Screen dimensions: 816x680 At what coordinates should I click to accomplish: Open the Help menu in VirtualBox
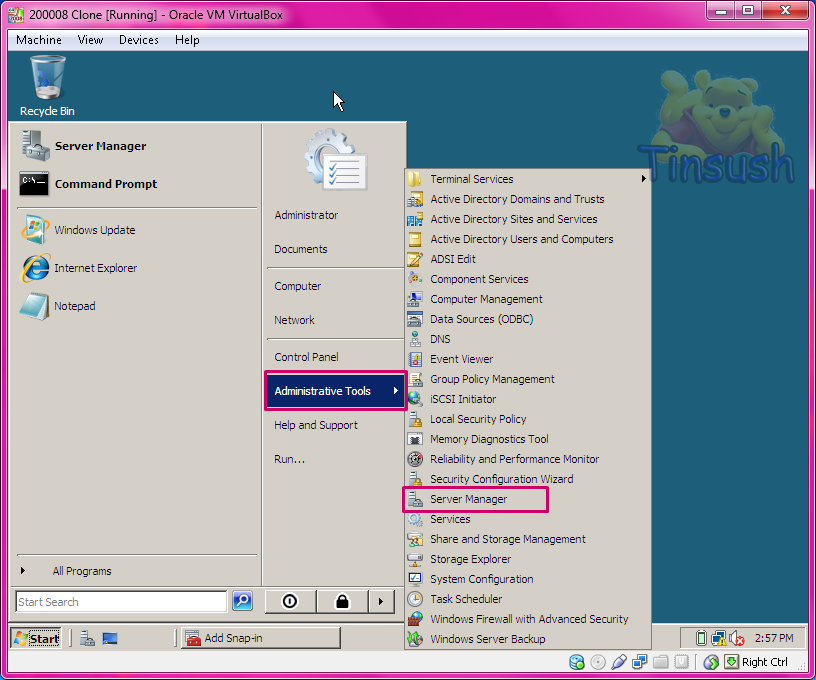tap(187, 40)
